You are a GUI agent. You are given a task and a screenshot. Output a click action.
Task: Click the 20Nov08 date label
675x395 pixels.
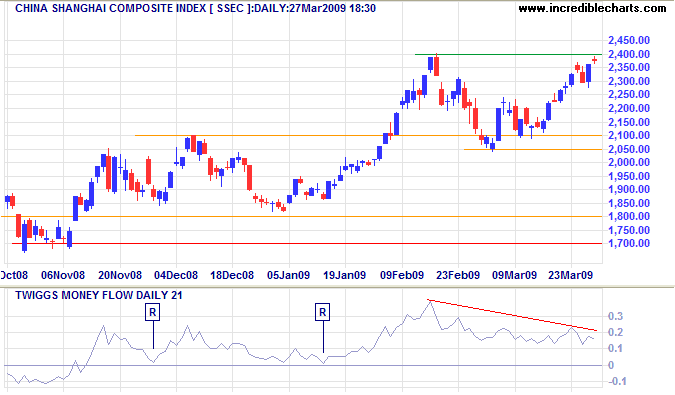pyautogui.click(x=120, y=275)
